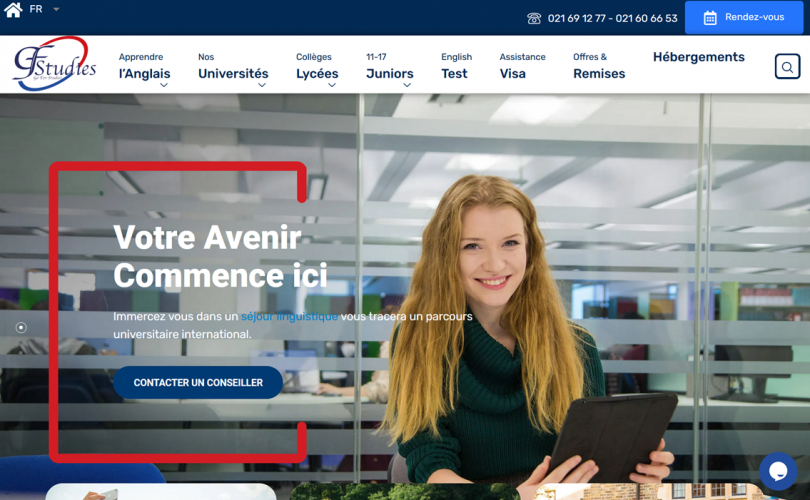The width and height of the screenshot is (810, 500).
Task: Open the GFStudies logo
Action: click(54, 64)
